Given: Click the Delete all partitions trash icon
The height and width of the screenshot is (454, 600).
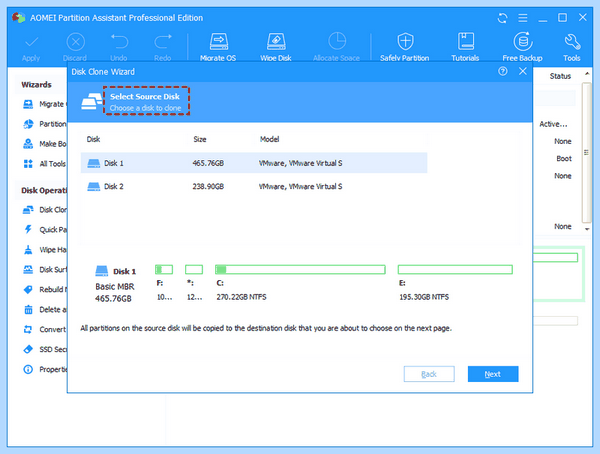Looking at the screenshot, I should point(28,309).
